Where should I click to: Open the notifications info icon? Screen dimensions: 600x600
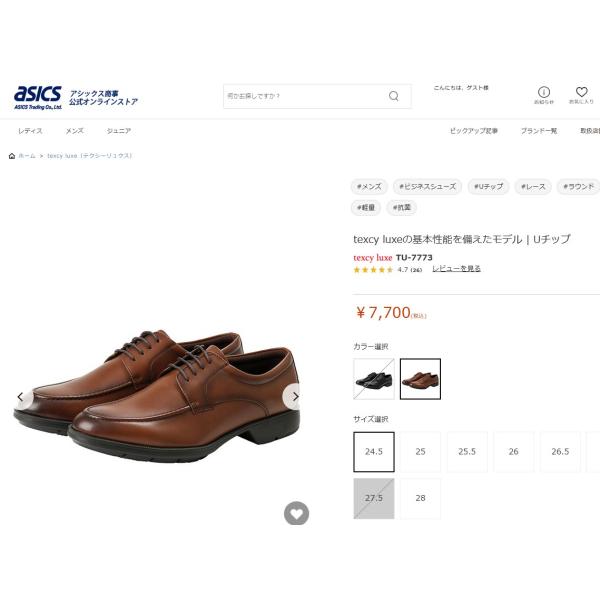[544, 92]
